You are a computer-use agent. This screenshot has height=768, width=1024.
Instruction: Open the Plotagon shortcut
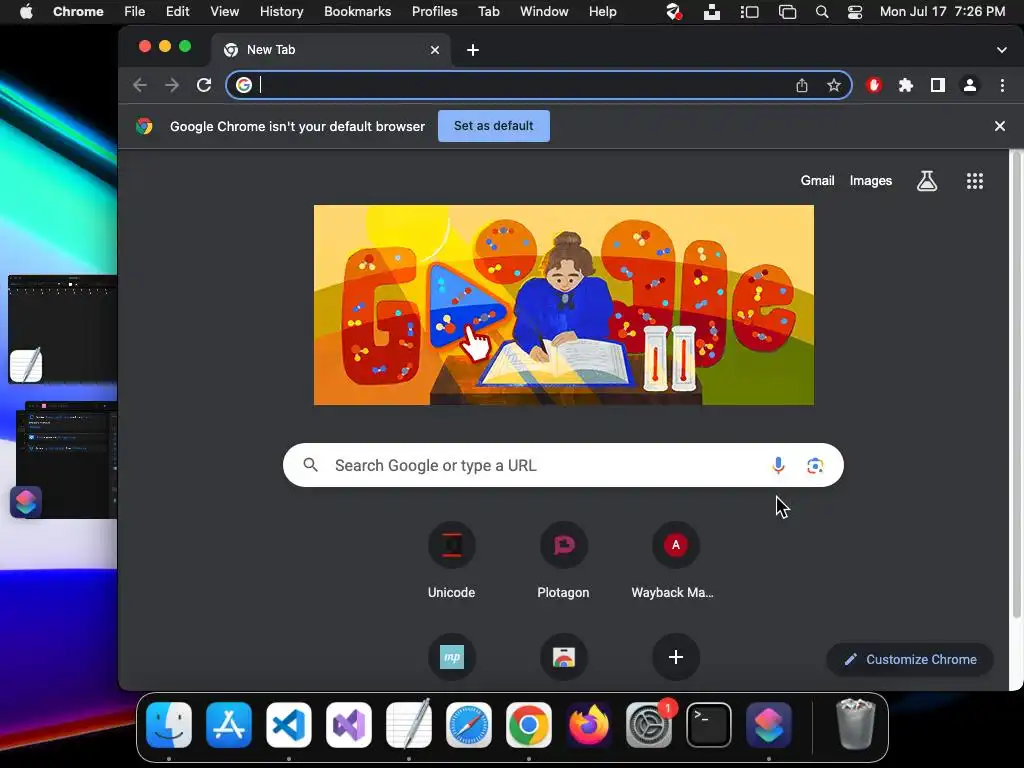pyautogui.click(x=564, y=560)
